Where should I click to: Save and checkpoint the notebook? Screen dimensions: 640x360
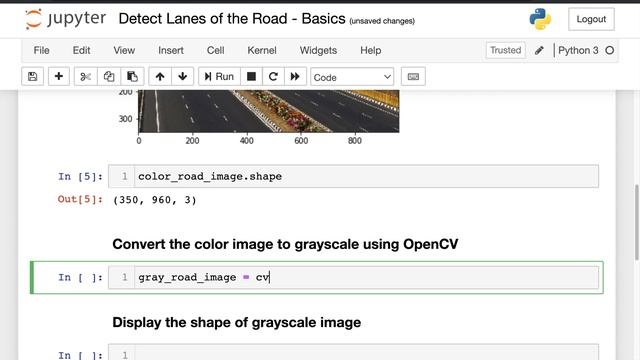(33, 76)
